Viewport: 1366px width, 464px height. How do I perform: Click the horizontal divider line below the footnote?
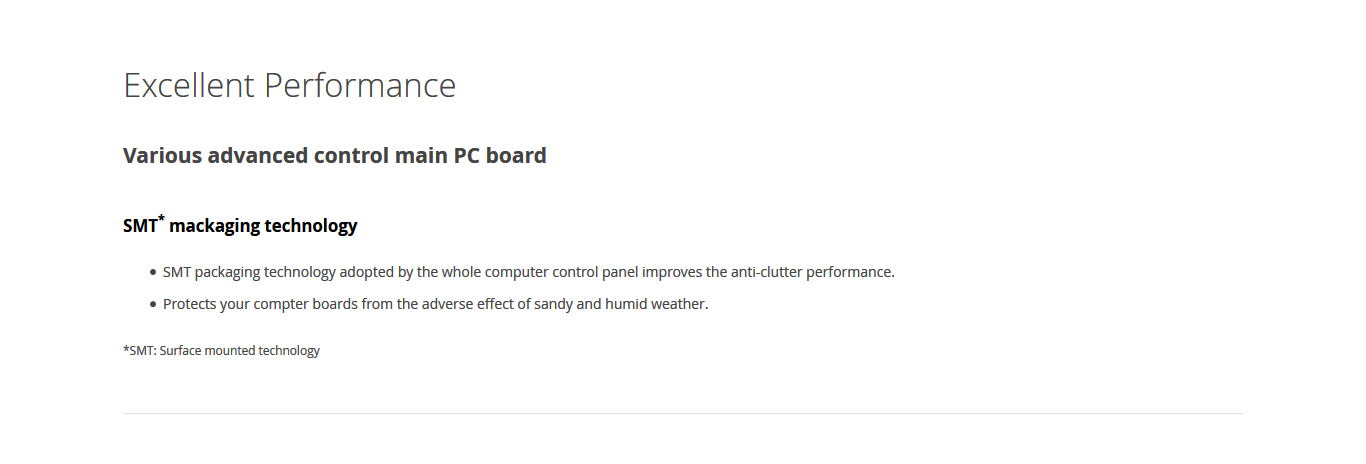682,413
